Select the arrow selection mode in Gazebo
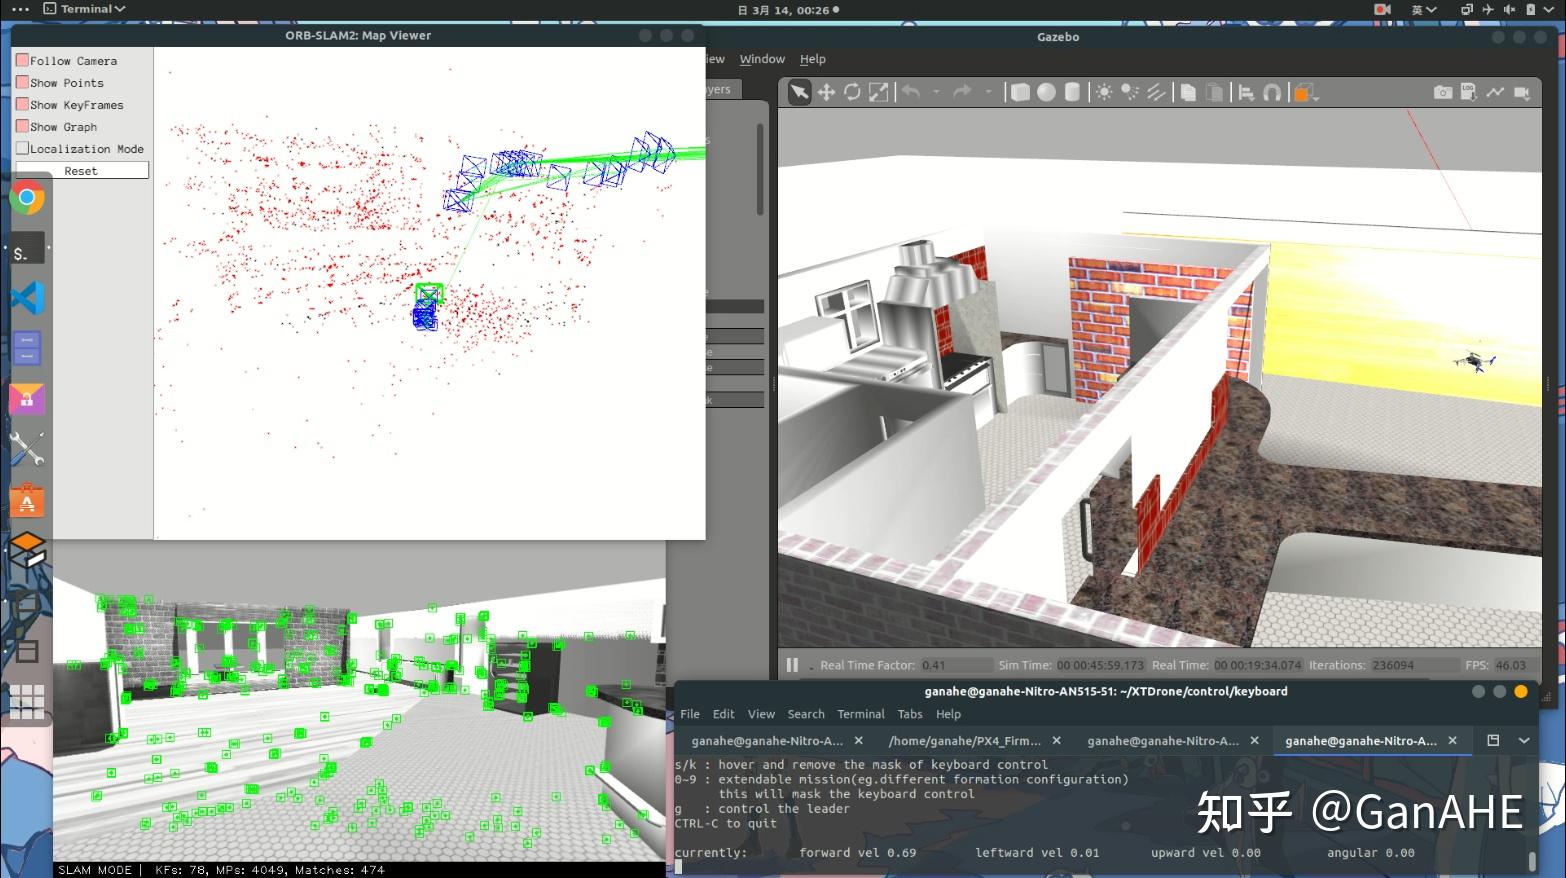Screen dimensions: 1566x878 click(x=799, y=93)
